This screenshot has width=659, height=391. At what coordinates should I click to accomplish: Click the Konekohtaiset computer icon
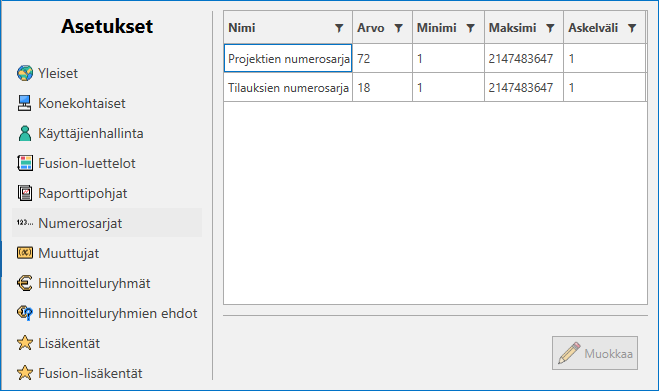[x=25, y=103]
